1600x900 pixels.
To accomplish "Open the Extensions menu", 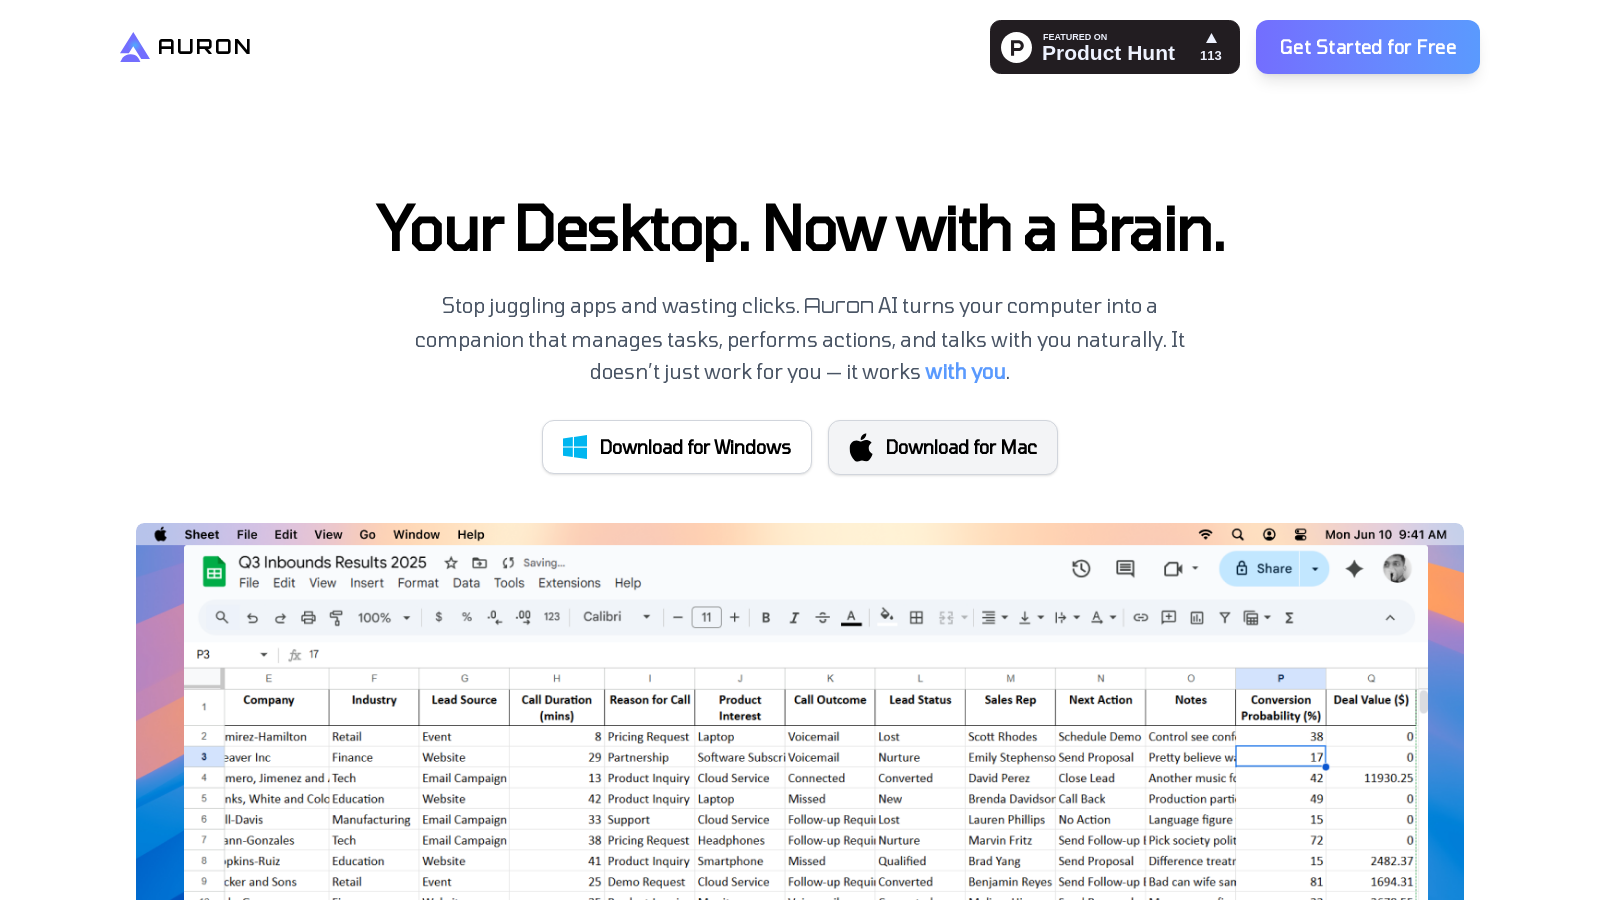I will [569, 583].
